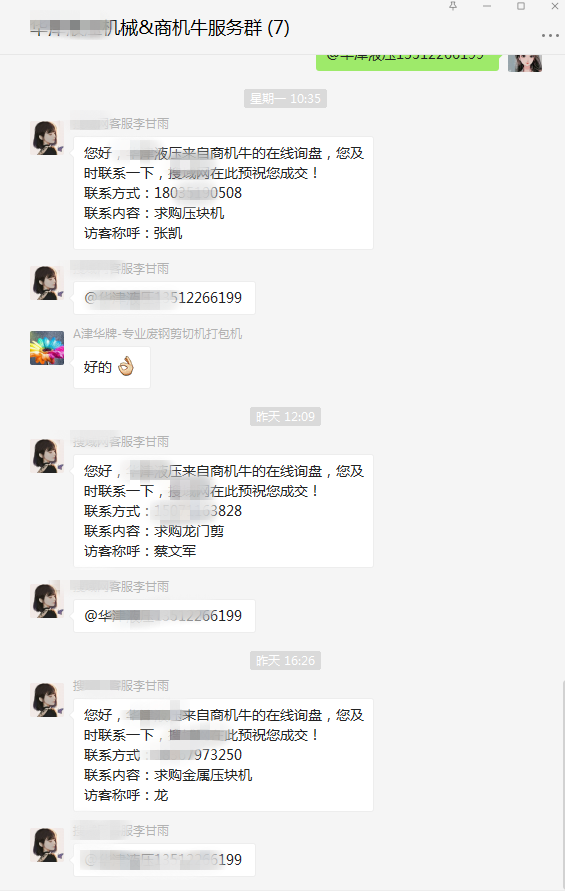Image resolution: width=565 pixels, height=894 pixels.
Task: Click phone number ending 0508
Action: pos(198,193)
